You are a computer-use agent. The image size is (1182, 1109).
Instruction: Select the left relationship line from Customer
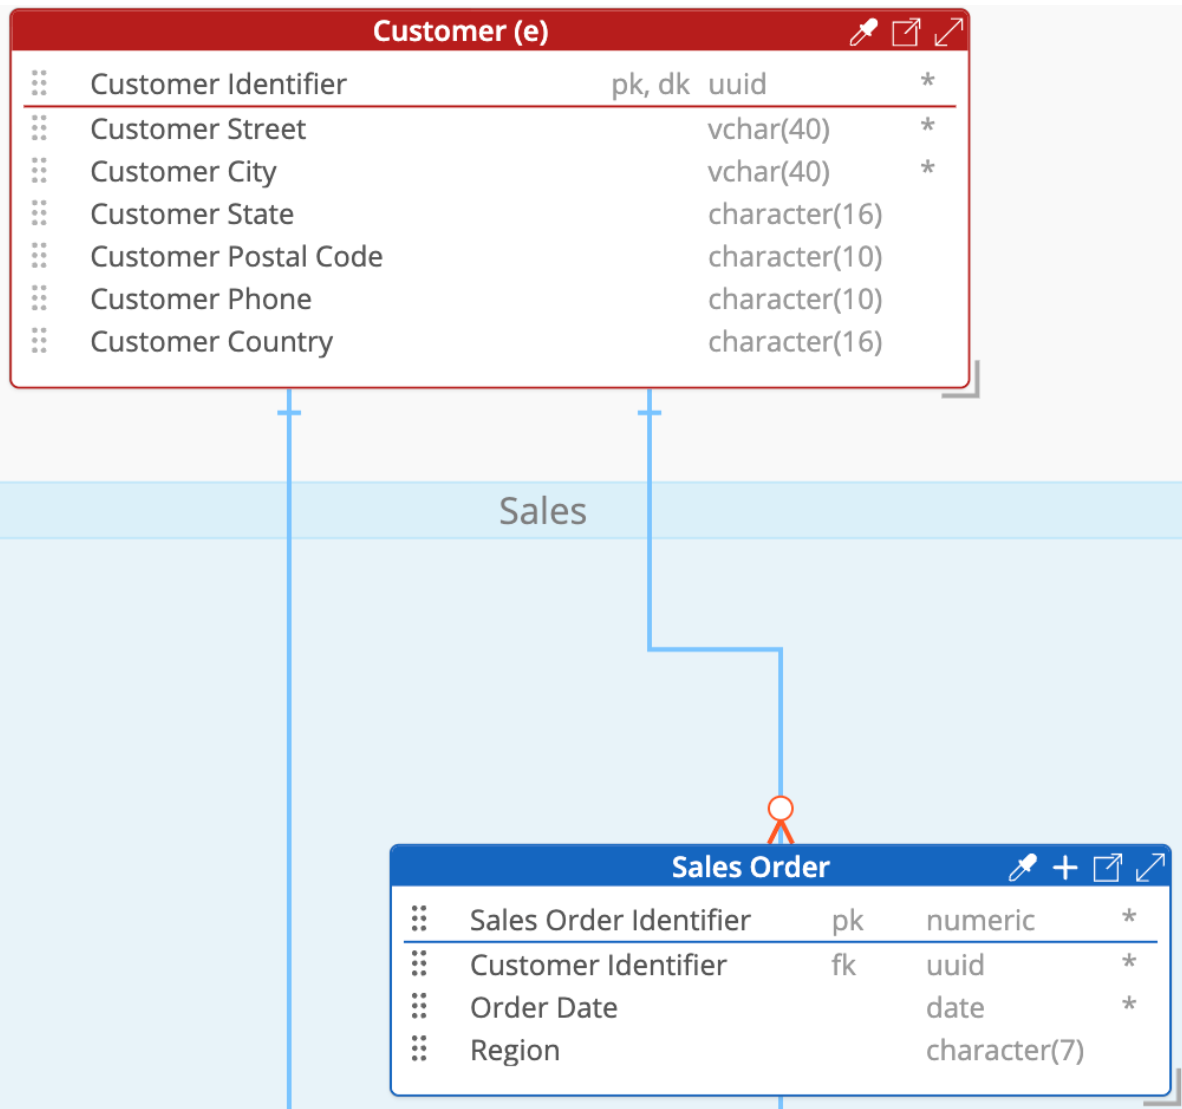tap(289, 600)
